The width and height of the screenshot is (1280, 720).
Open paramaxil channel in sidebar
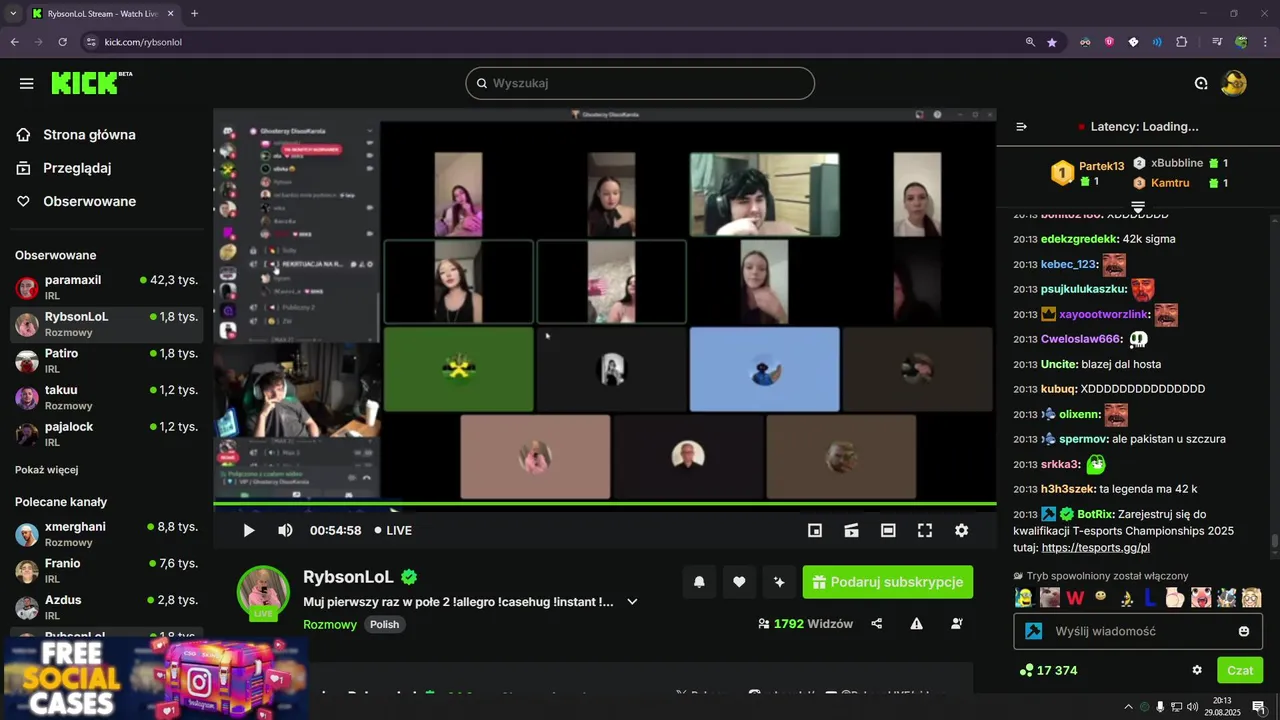[x=106, y=288]
